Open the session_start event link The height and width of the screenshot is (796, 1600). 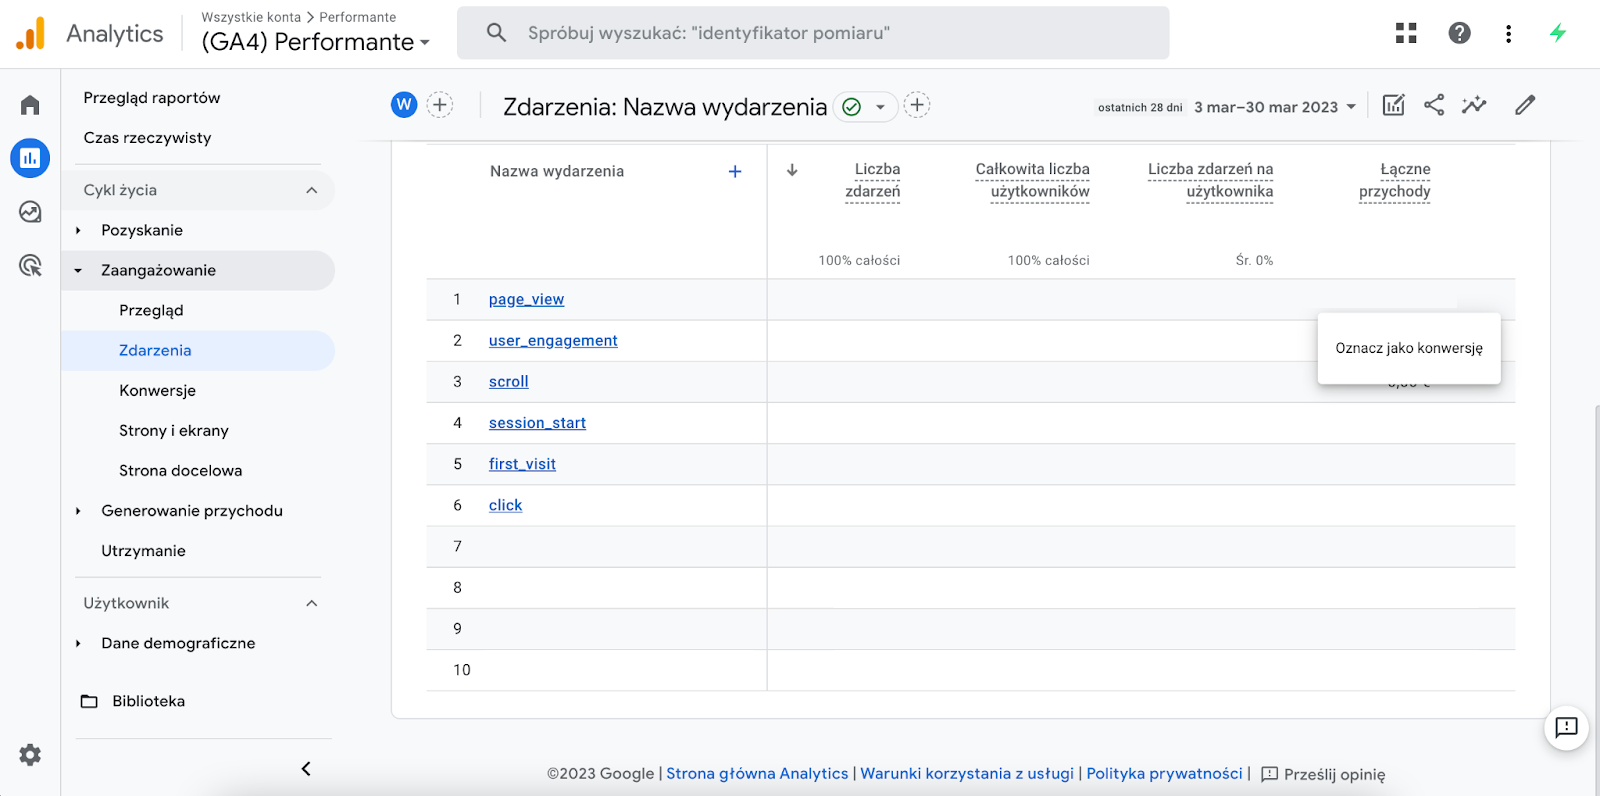coord(537,423)
